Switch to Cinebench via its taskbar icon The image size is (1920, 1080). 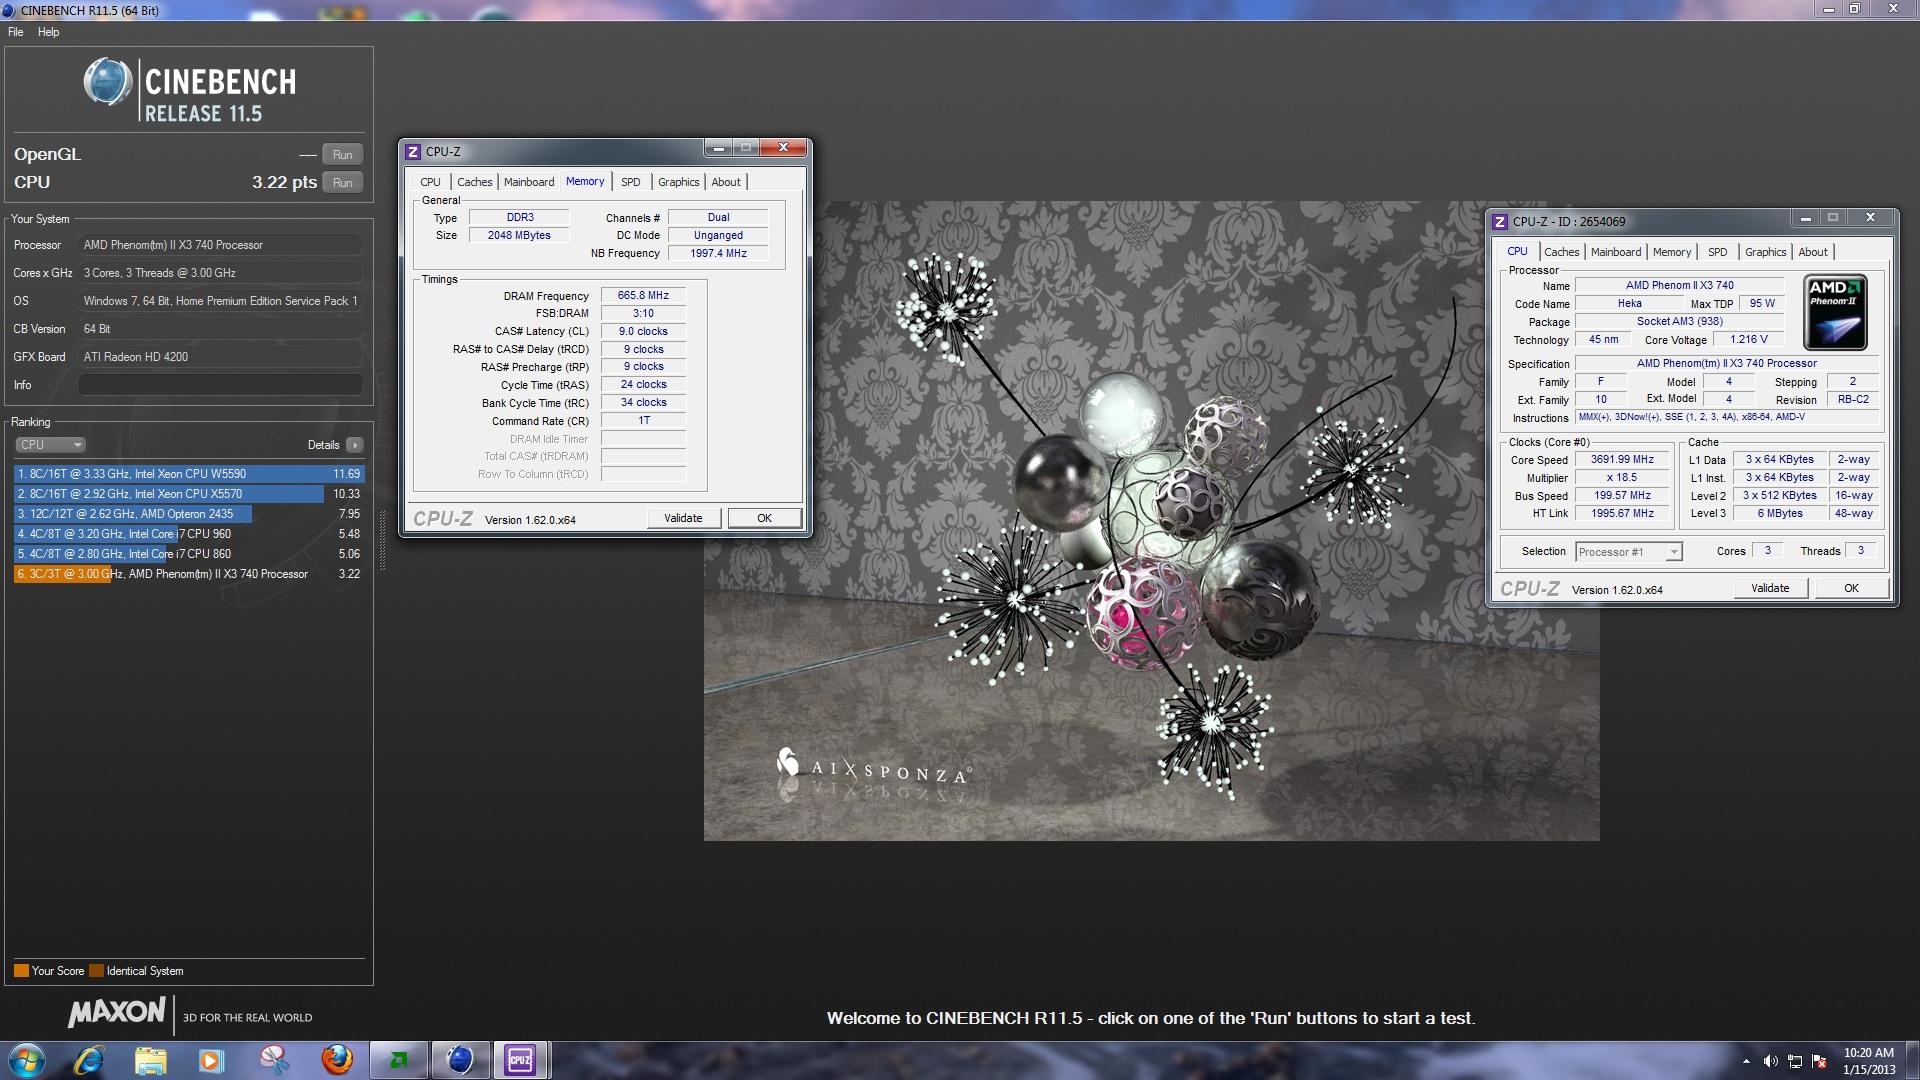[x=460, y=1060]
